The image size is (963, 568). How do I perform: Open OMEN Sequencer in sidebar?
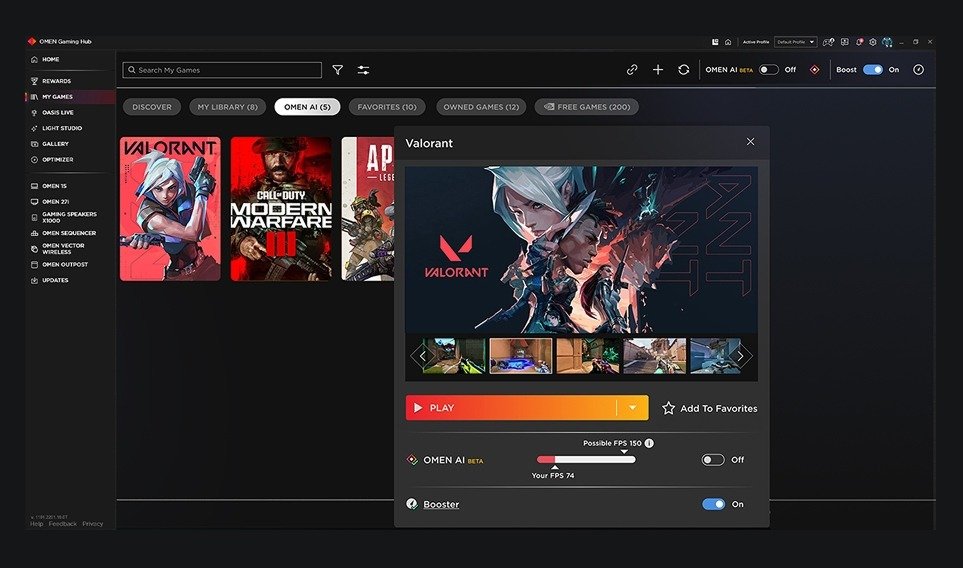pyautogui.click(x=71, y=233)
